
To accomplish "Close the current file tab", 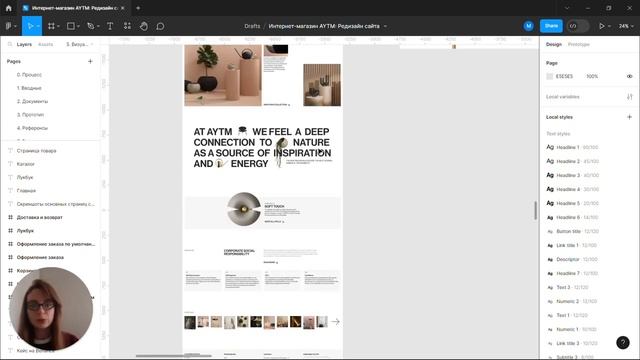I will click(123, 8).
